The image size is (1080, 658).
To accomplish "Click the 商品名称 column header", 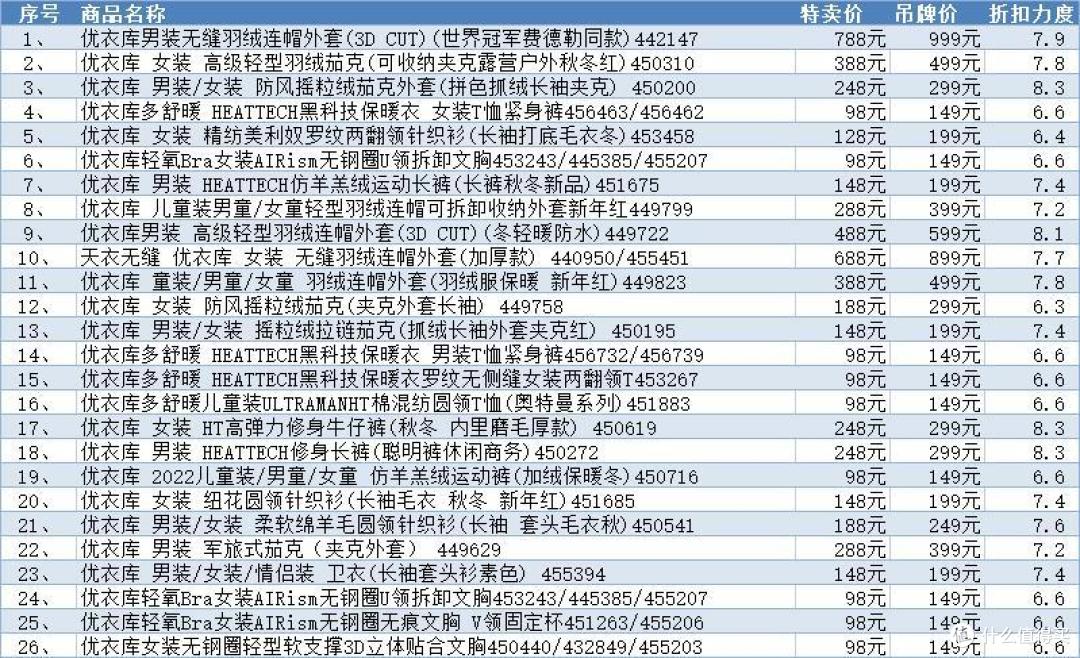I will coord(123,14).
